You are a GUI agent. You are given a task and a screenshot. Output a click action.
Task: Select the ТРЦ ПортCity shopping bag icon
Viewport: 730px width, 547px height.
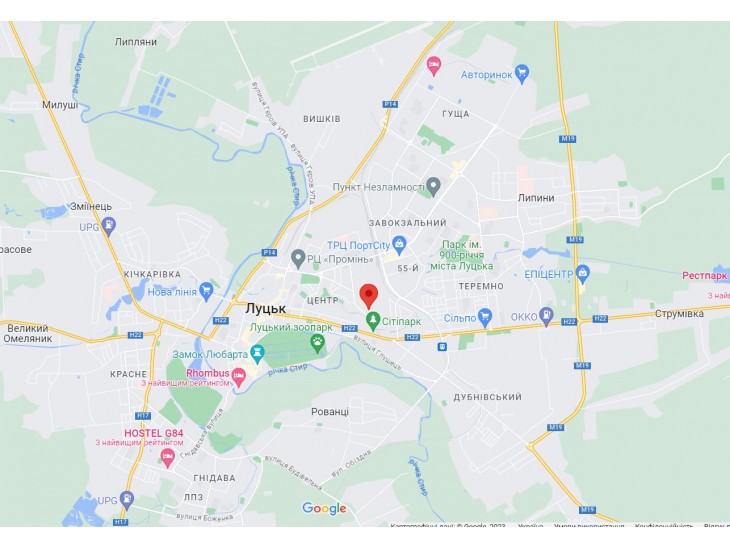399,244
